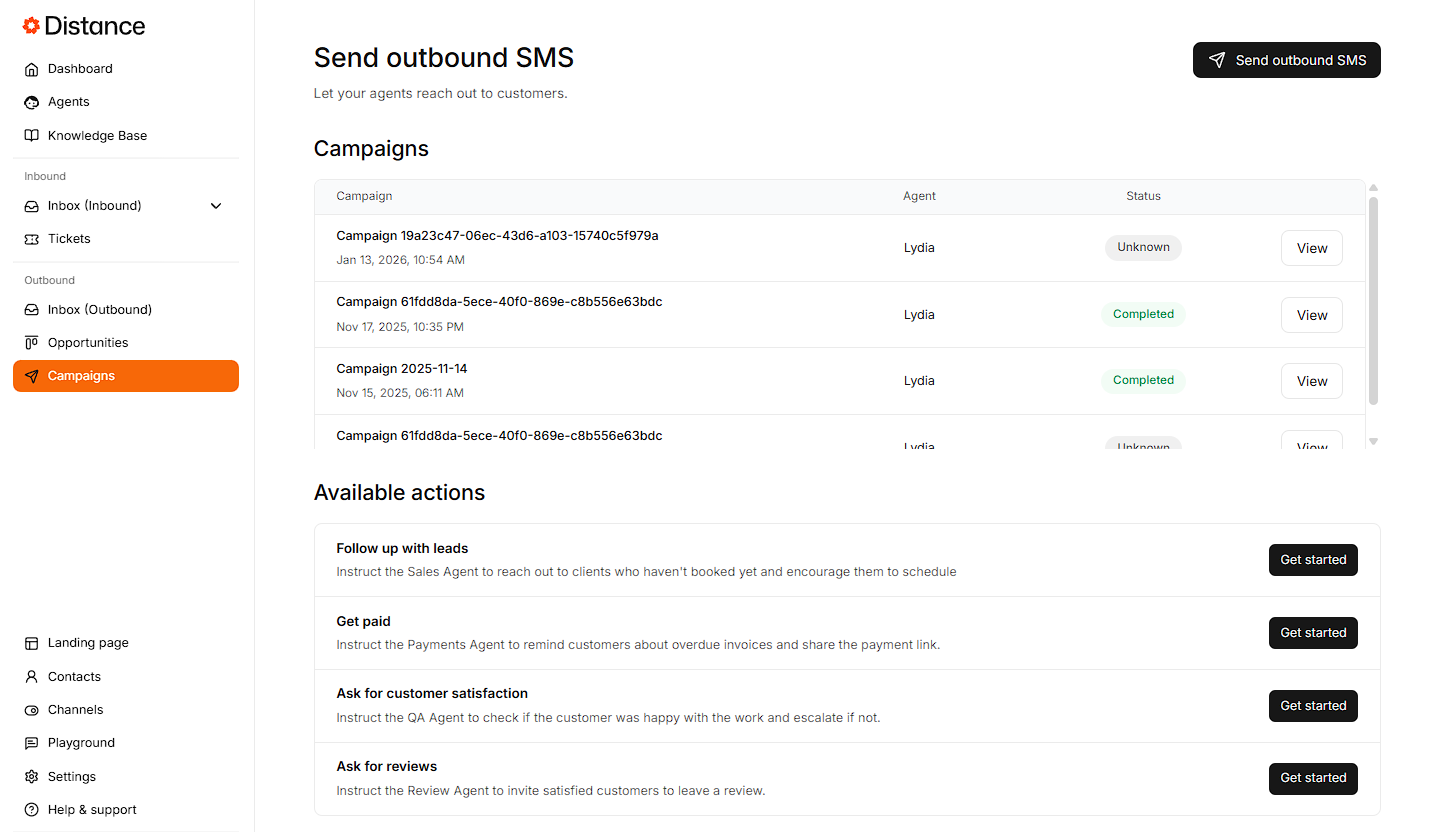Click the Tickets icon in sidebar

click(32, 239)
